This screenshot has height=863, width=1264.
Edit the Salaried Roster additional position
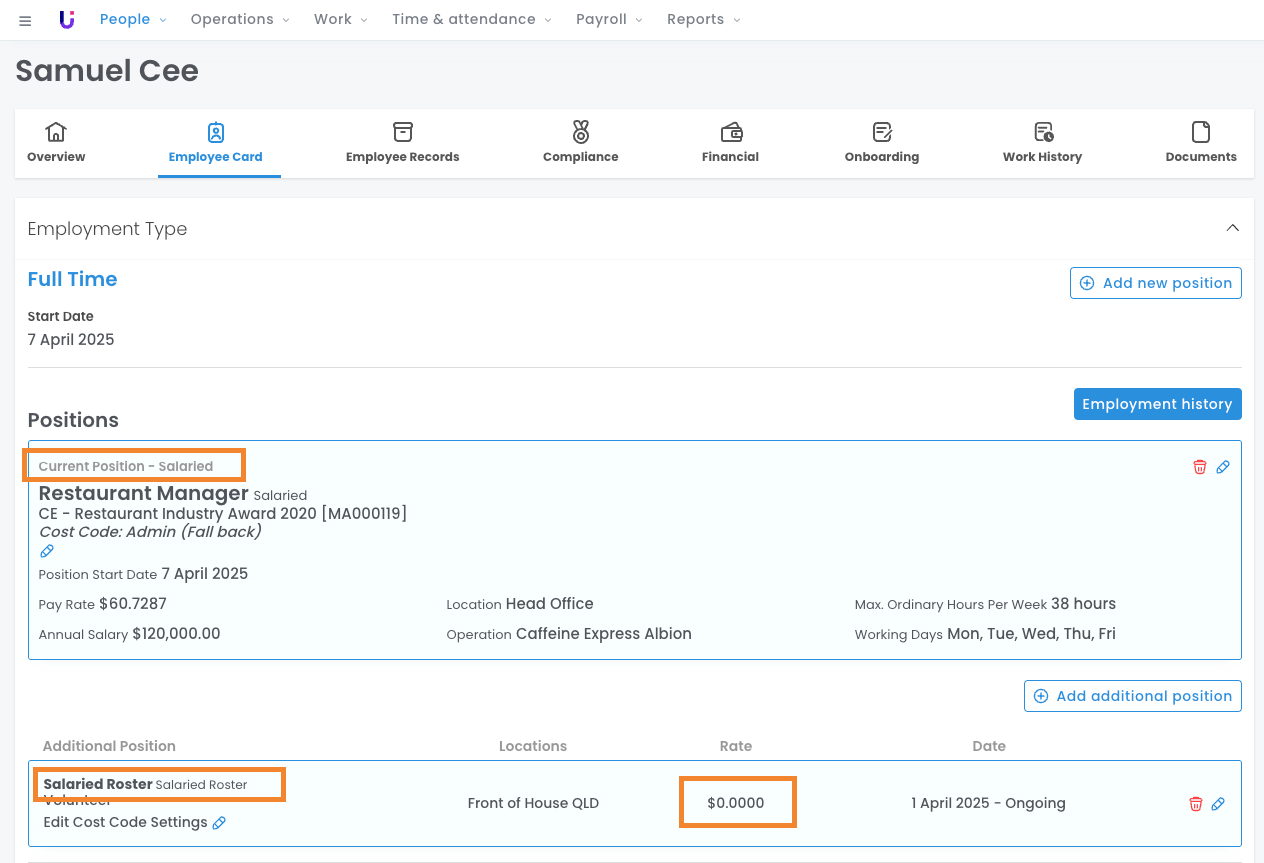(x=1218, y=804)
